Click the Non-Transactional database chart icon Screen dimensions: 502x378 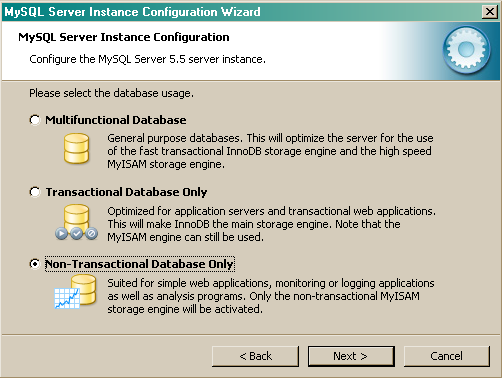pos(75,292)
